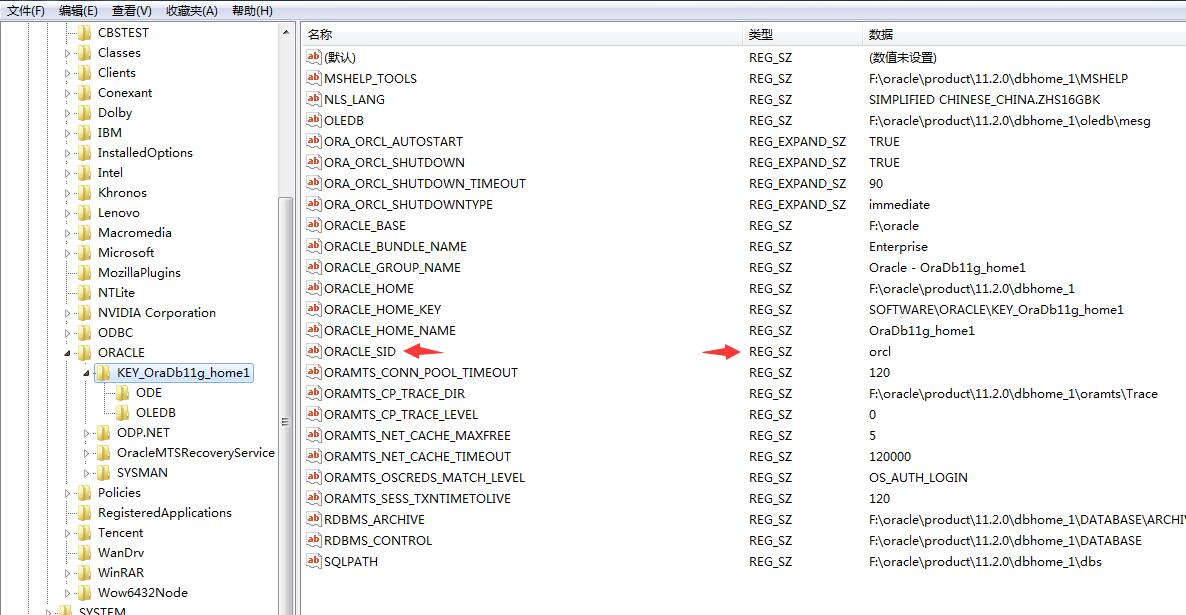The width and height of the screenshot is (1186, 615).
Task: Click the string icon beside ORACLE_HOME
Action: tap(314, 288)
